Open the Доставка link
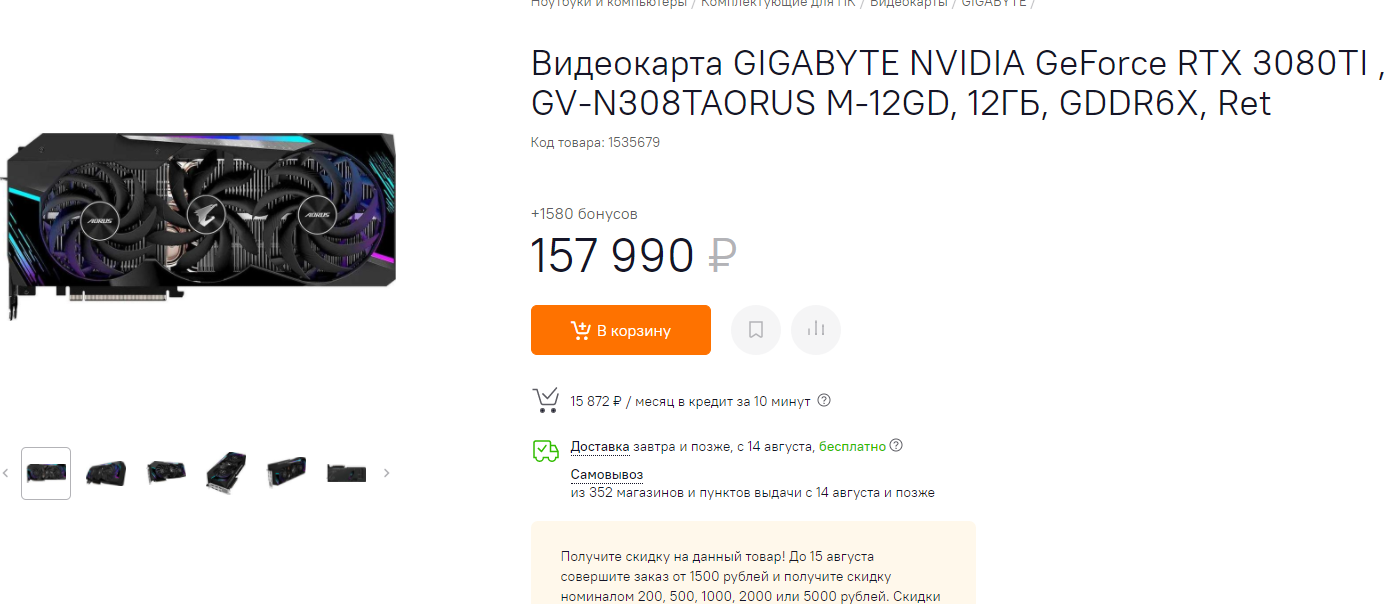 pyautogui.click(x=600, y=446)
